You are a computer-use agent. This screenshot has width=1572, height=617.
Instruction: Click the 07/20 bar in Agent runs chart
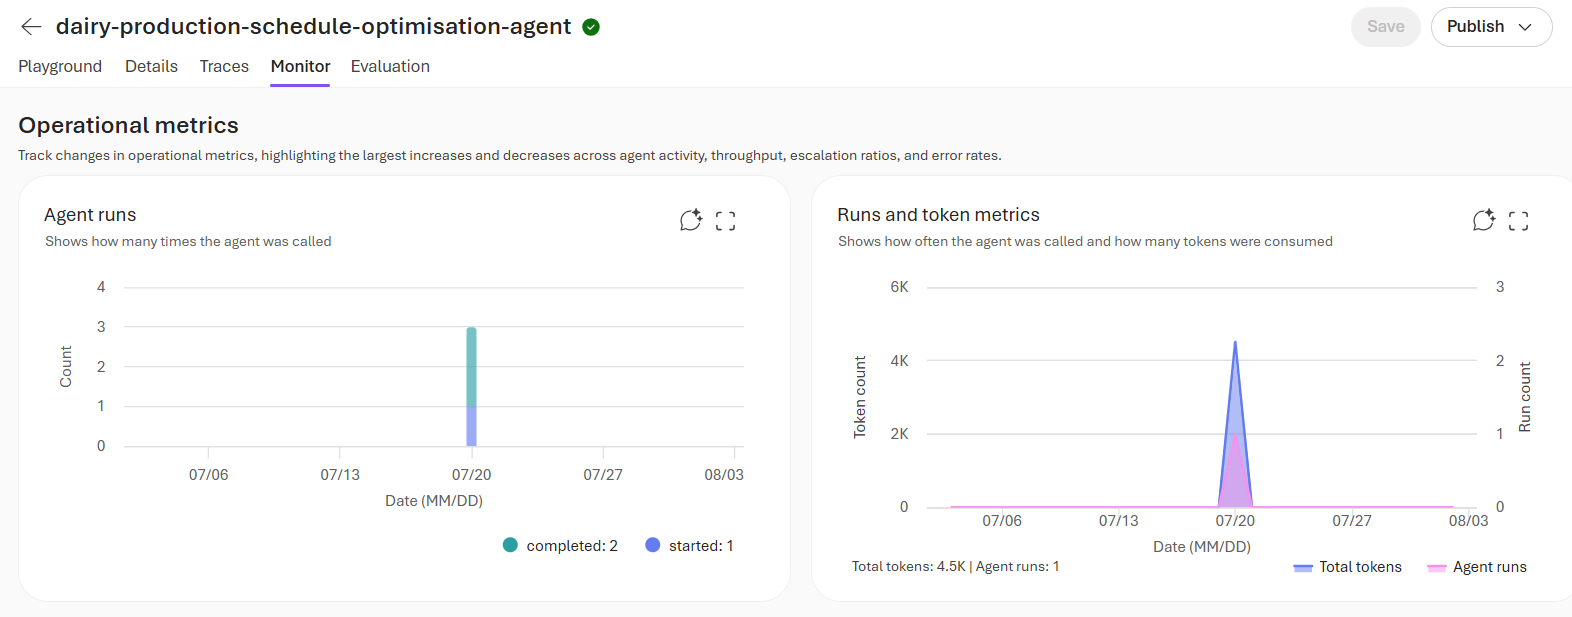click(x=471, y=386)
